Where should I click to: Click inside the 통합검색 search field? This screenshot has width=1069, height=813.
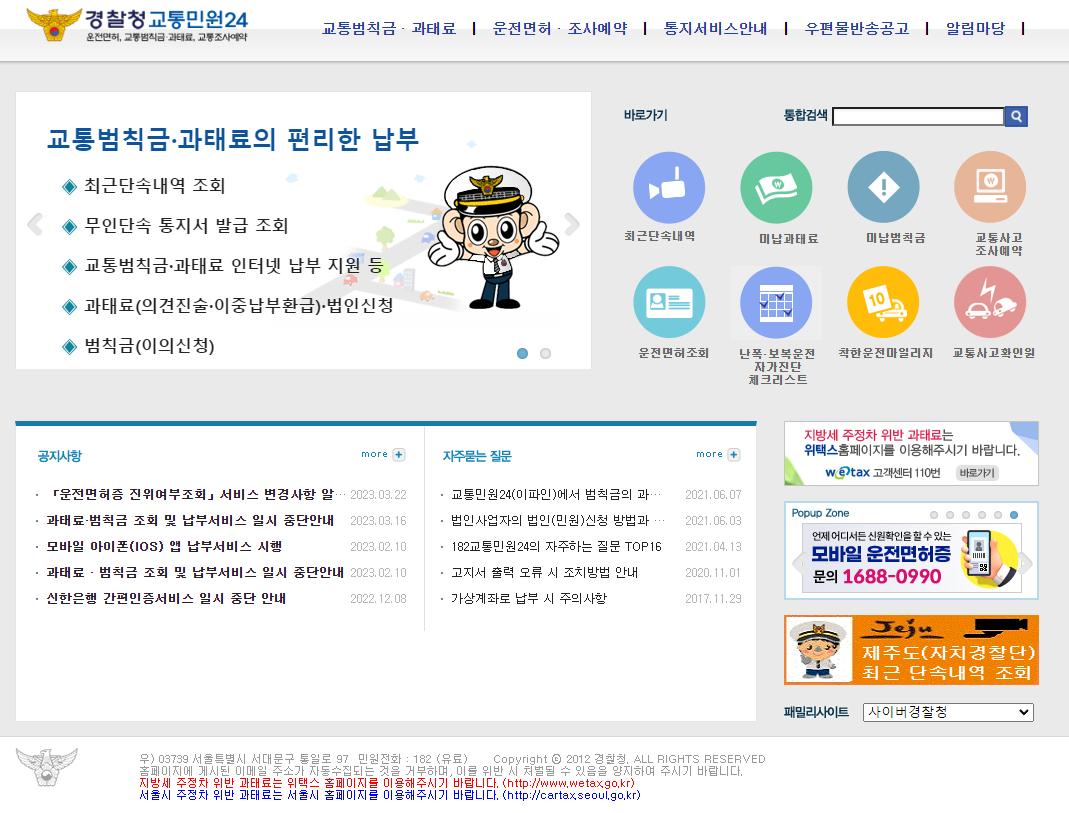click(918, 116)
